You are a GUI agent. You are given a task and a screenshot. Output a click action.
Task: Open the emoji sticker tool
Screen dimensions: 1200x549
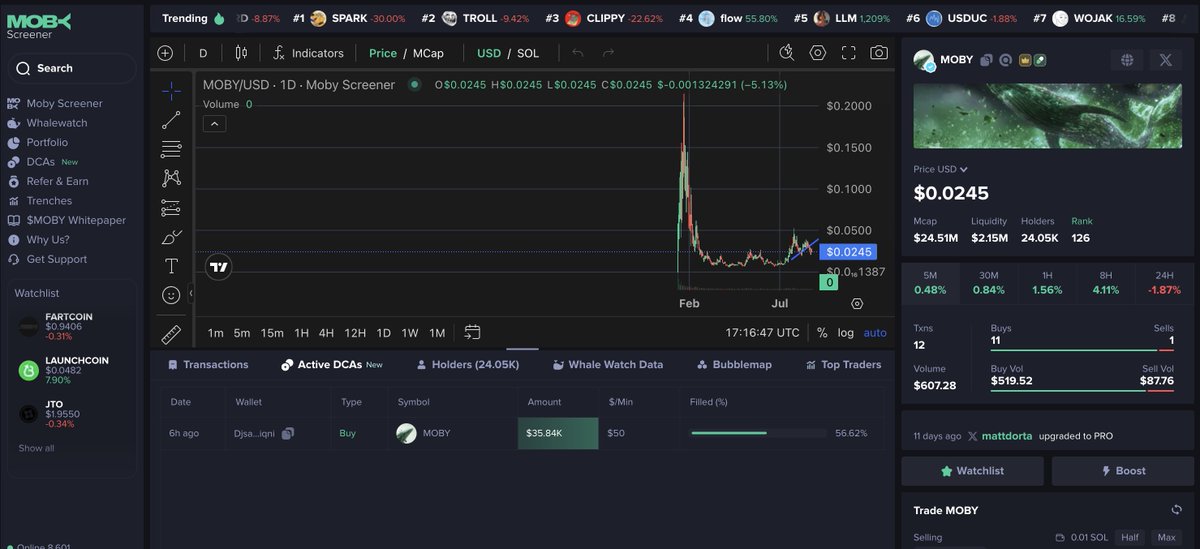(x=171, y=295)
